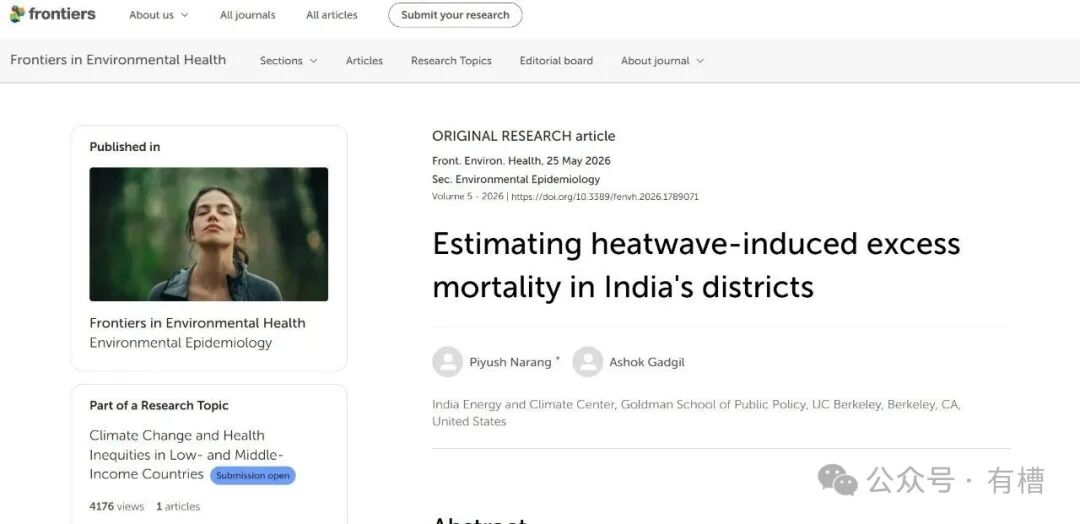Click the India Energy and Climate Center affiliation
The height and width of the screenshot is (524, 1080).
[696, 413]
